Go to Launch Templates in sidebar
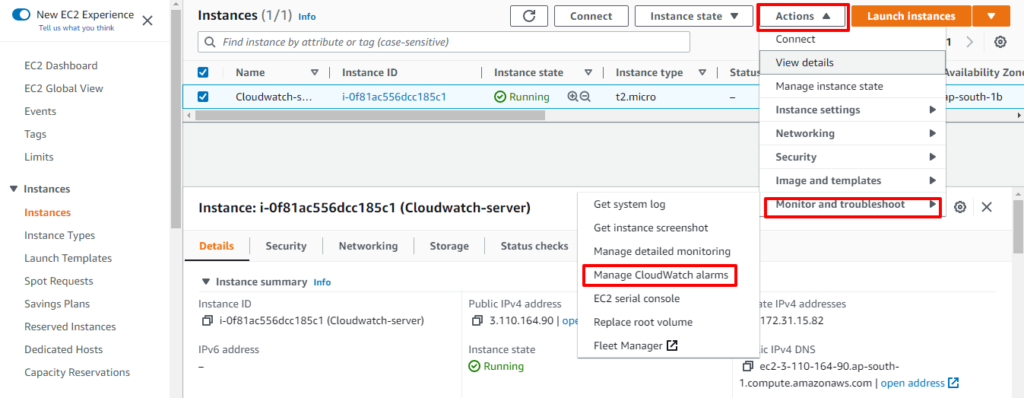 [x=68, y=258]
